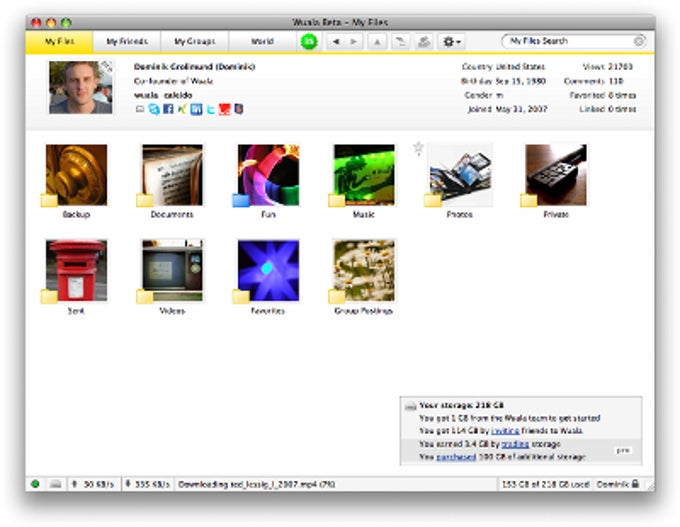
Task: Clear the search field with the round icon
Action: 638,41
